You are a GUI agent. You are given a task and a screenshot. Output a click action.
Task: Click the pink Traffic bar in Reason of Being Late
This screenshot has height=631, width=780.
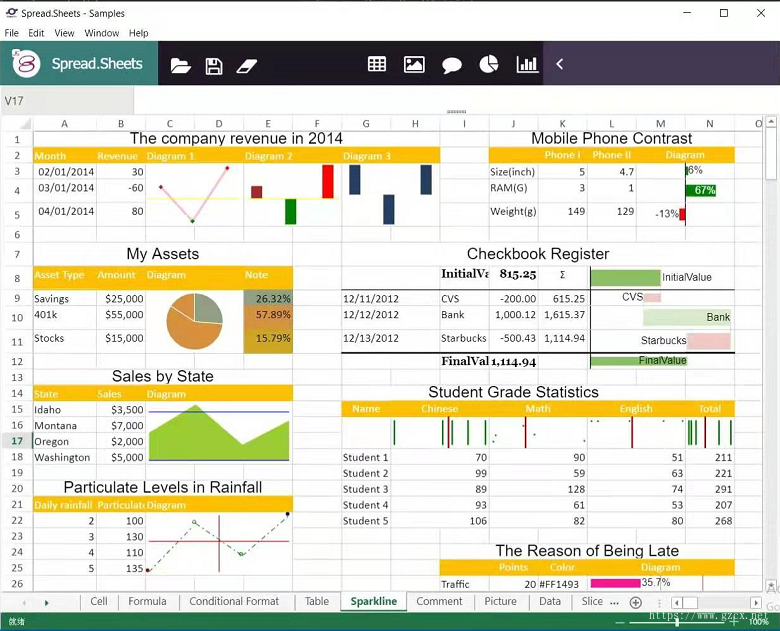(615, 583)
